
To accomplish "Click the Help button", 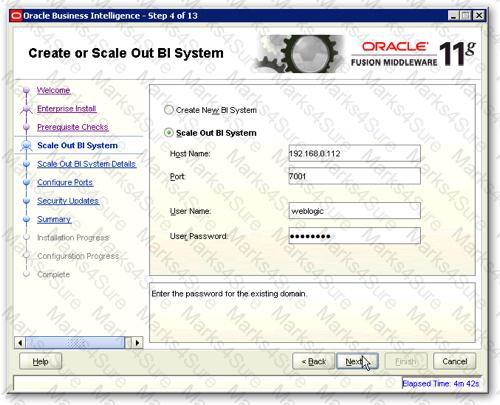I will (41, 361).
